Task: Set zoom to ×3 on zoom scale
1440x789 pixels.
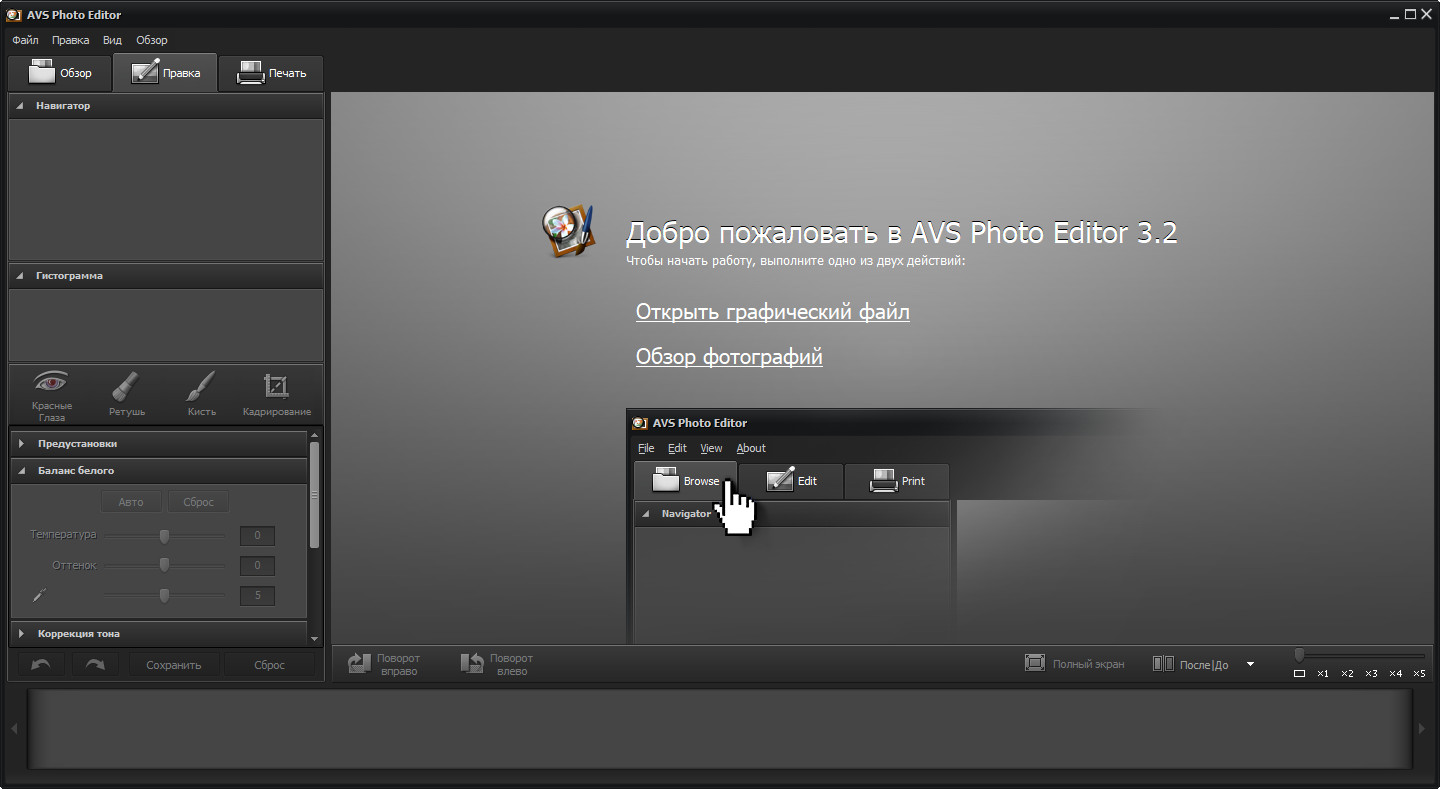Action: tap(1371, 673)
